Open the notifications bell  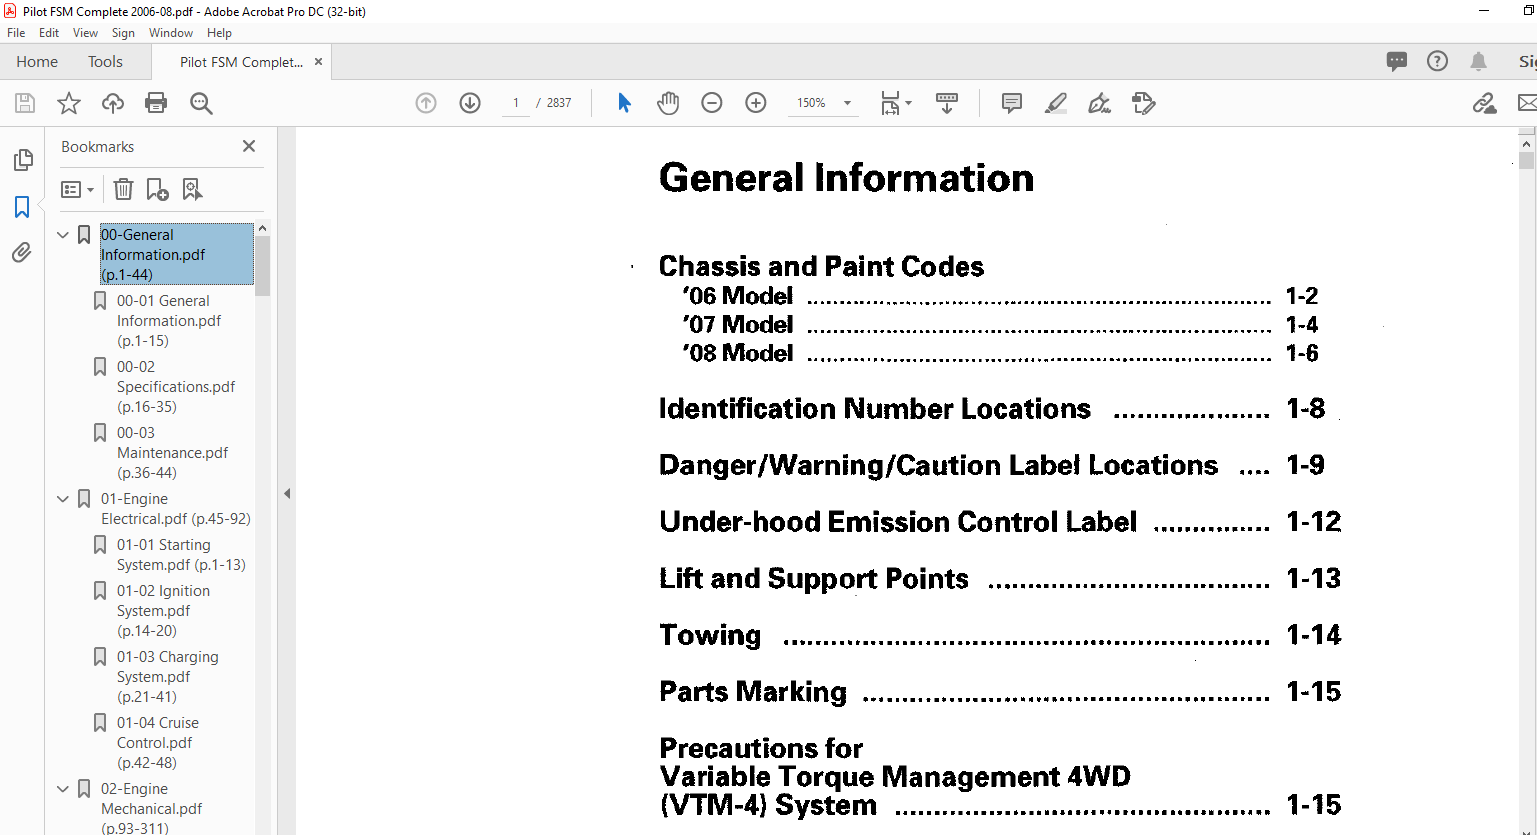coord(1478,61)
